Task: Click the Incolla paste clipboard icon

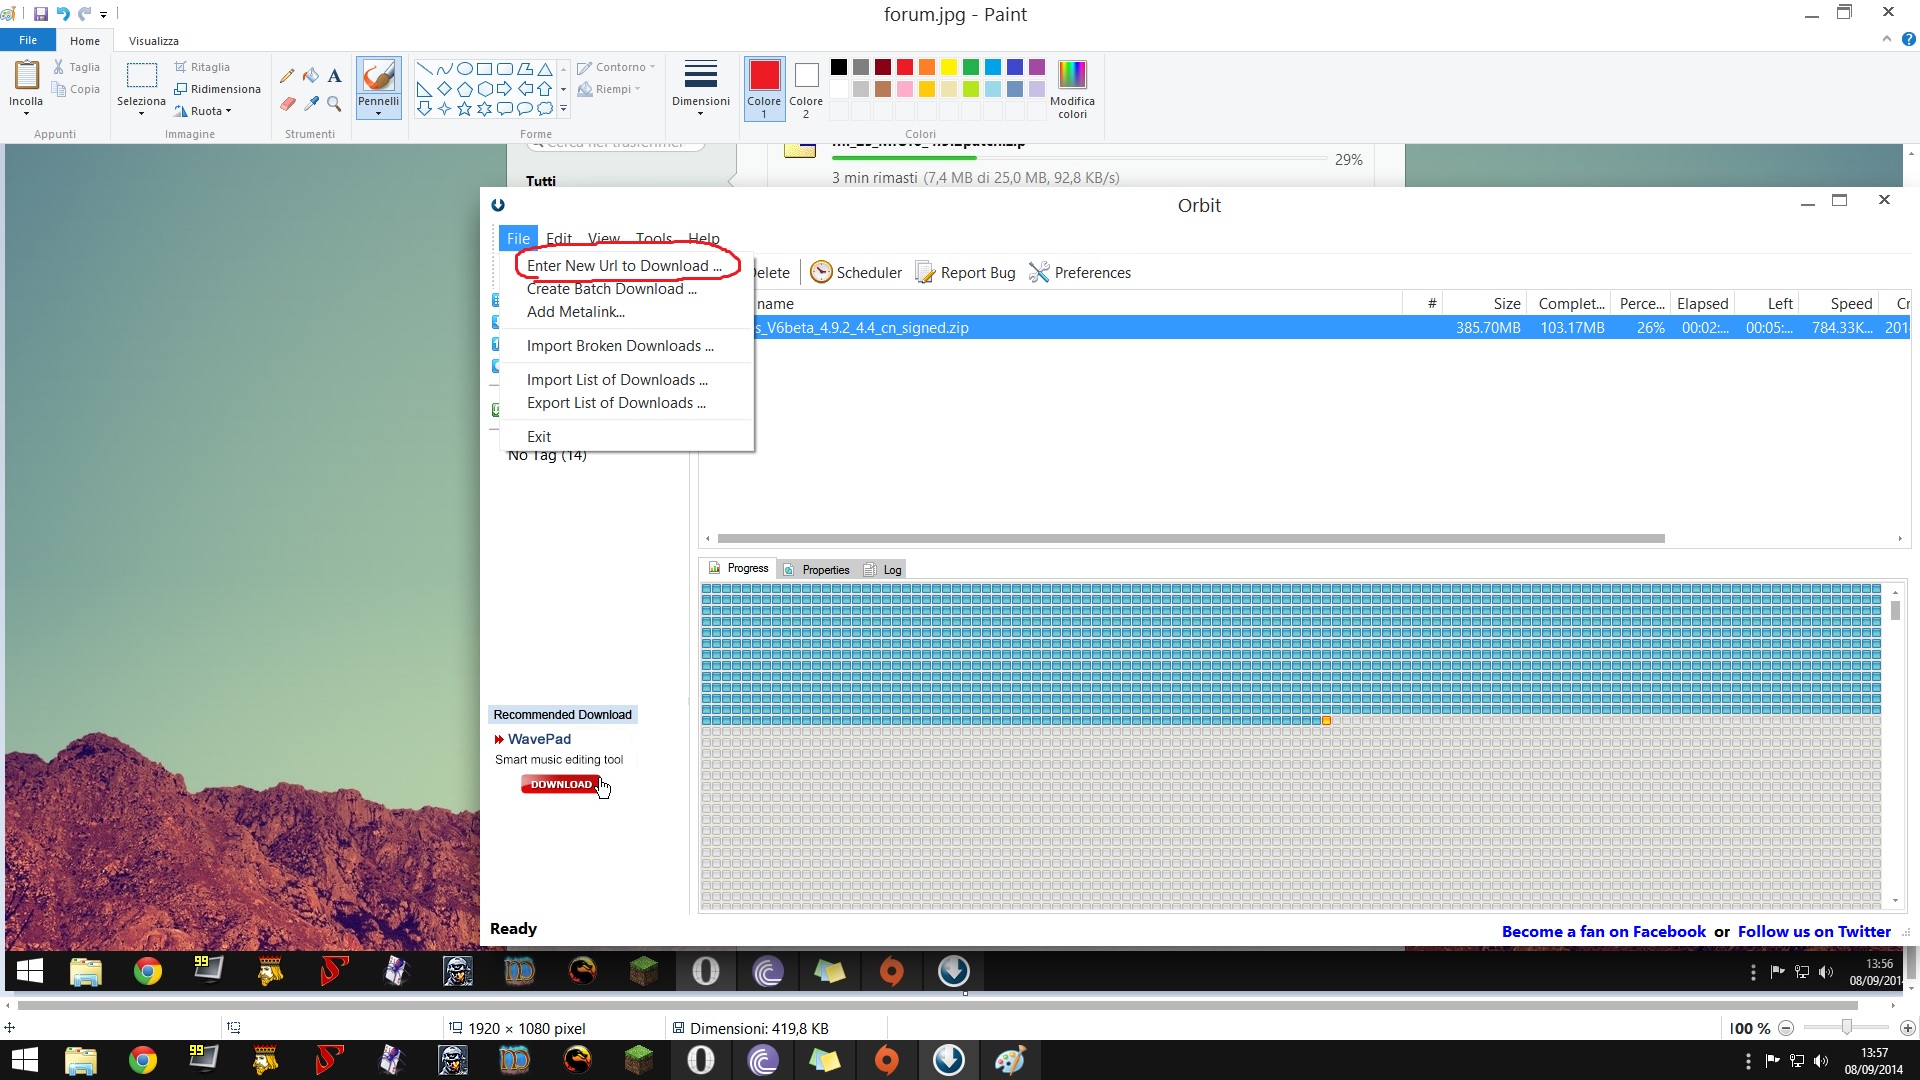Action: [x=26, y=76]
